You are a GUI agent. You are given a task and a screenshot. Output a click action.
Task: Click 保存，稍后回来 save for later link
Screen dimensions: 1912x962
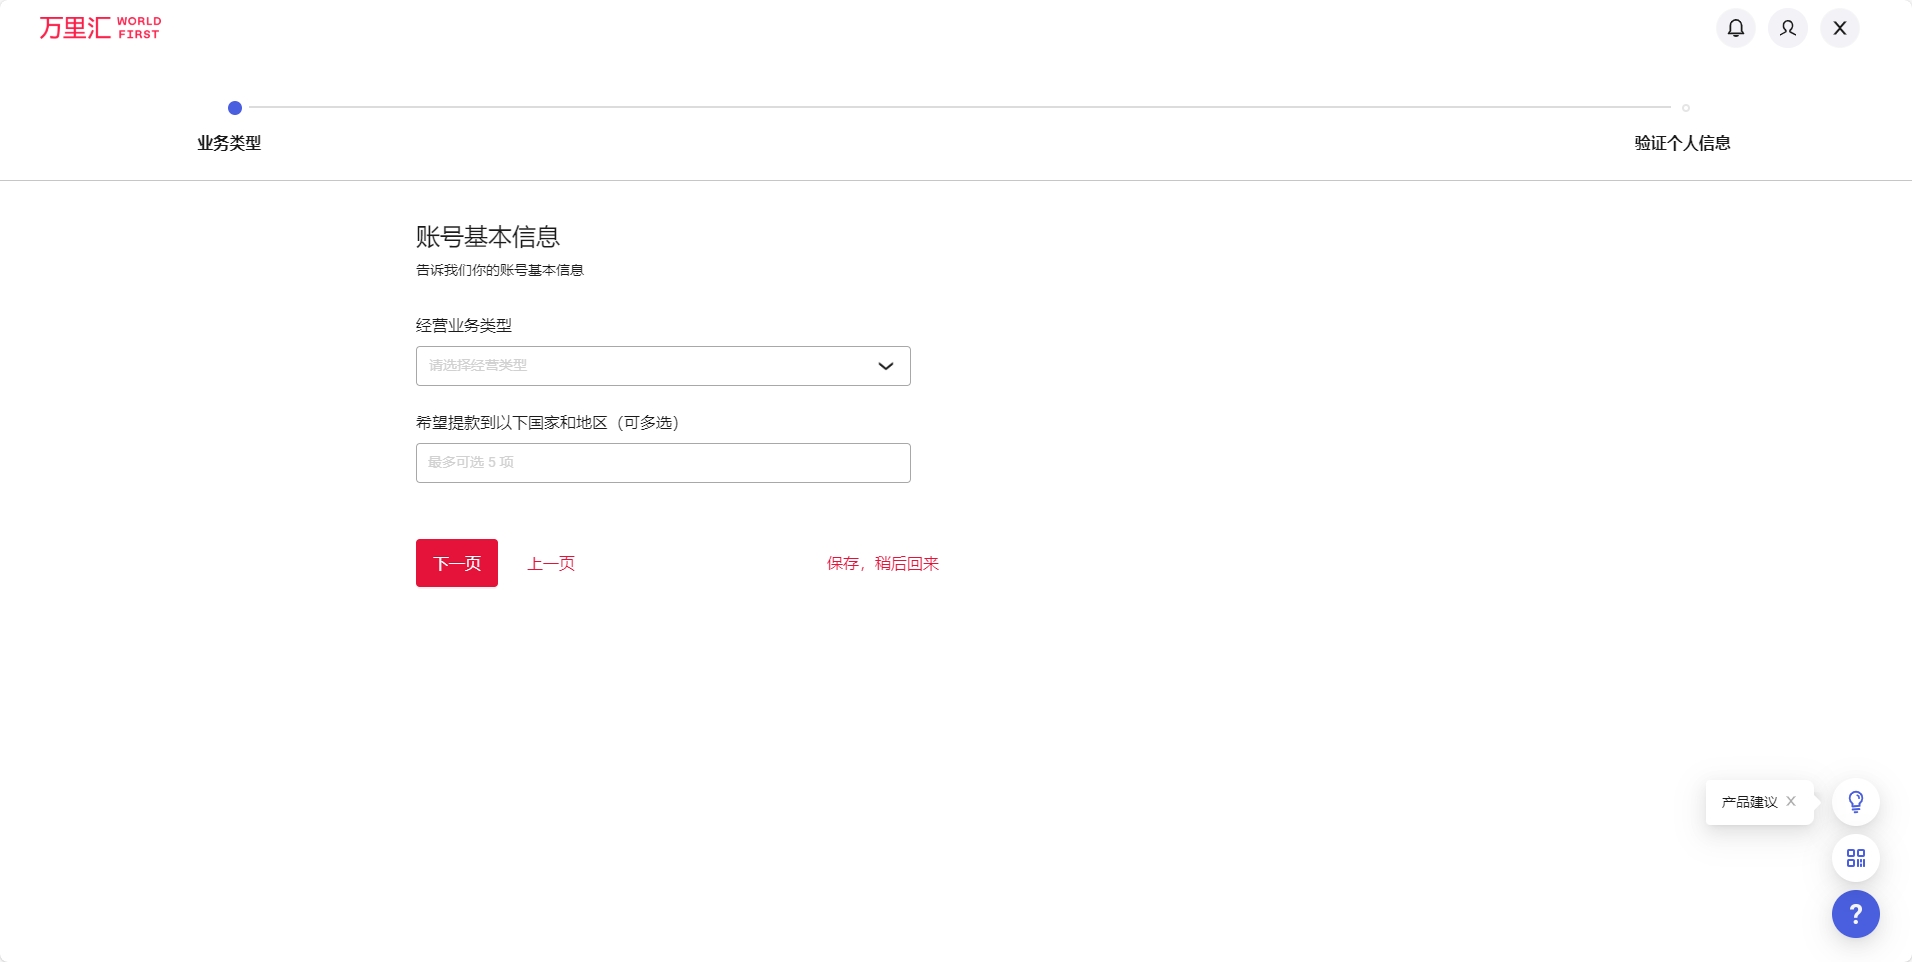pyautogui.click(x=883, y=564)
